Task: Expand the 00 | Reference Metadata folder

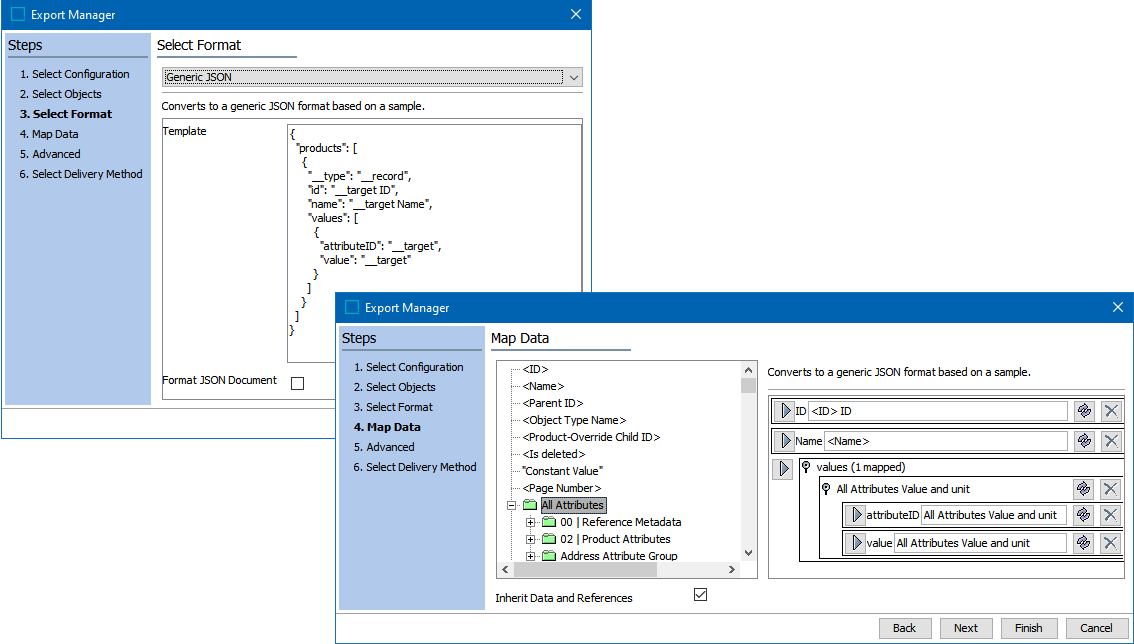Action: click(531, 523)
